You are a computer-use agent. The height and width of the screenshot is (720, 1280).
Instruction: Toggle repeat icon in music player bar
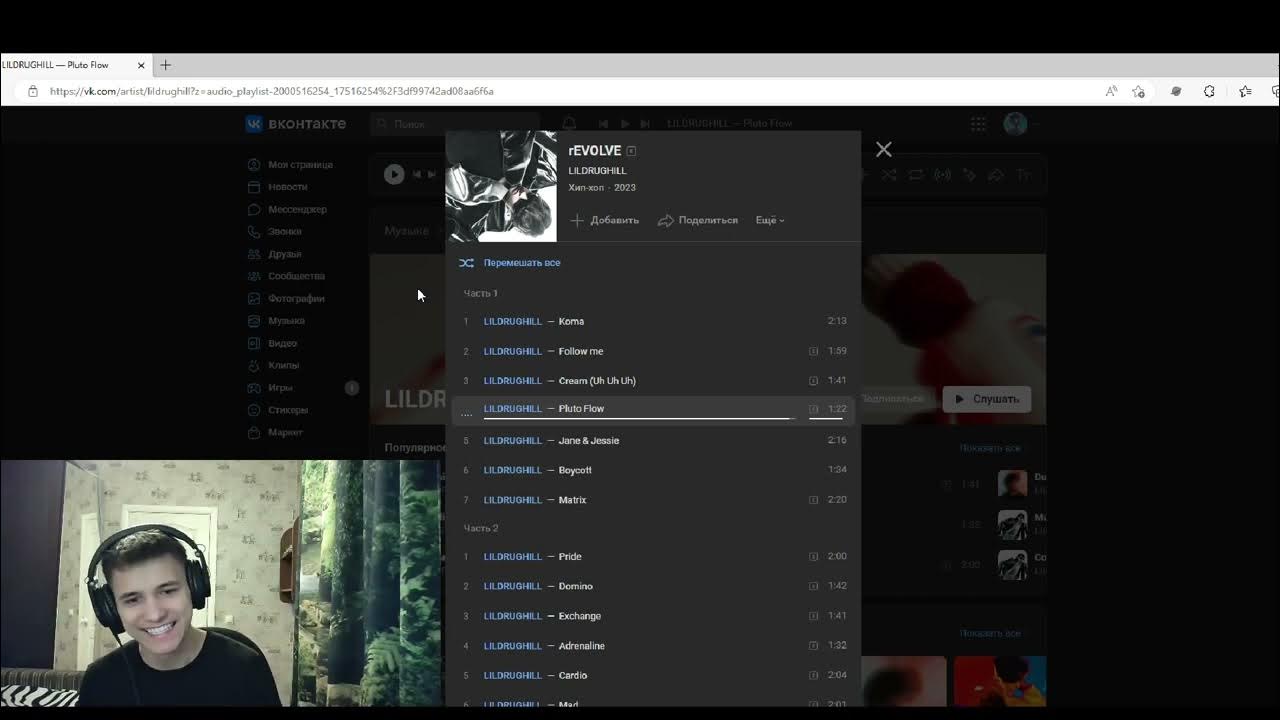pos(915,174)
